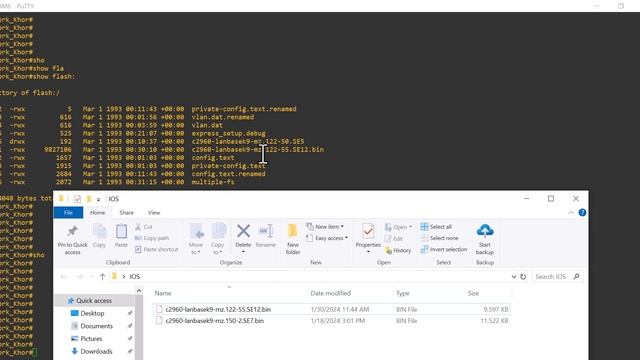Open the File menu tab
The width and height of the screenshot is (640, 360).
click(68, 213)
